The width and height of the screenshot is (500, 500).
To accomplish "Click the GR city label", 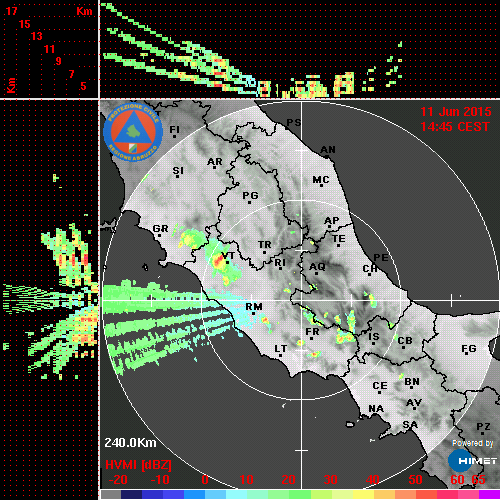I will (x=160, y=229).
